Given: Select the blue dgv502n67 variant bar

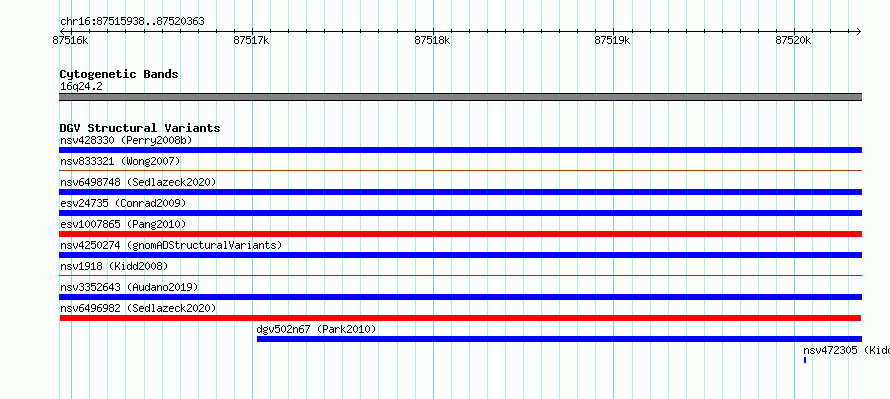Looking at the screenshot, I should click(559, 339).
